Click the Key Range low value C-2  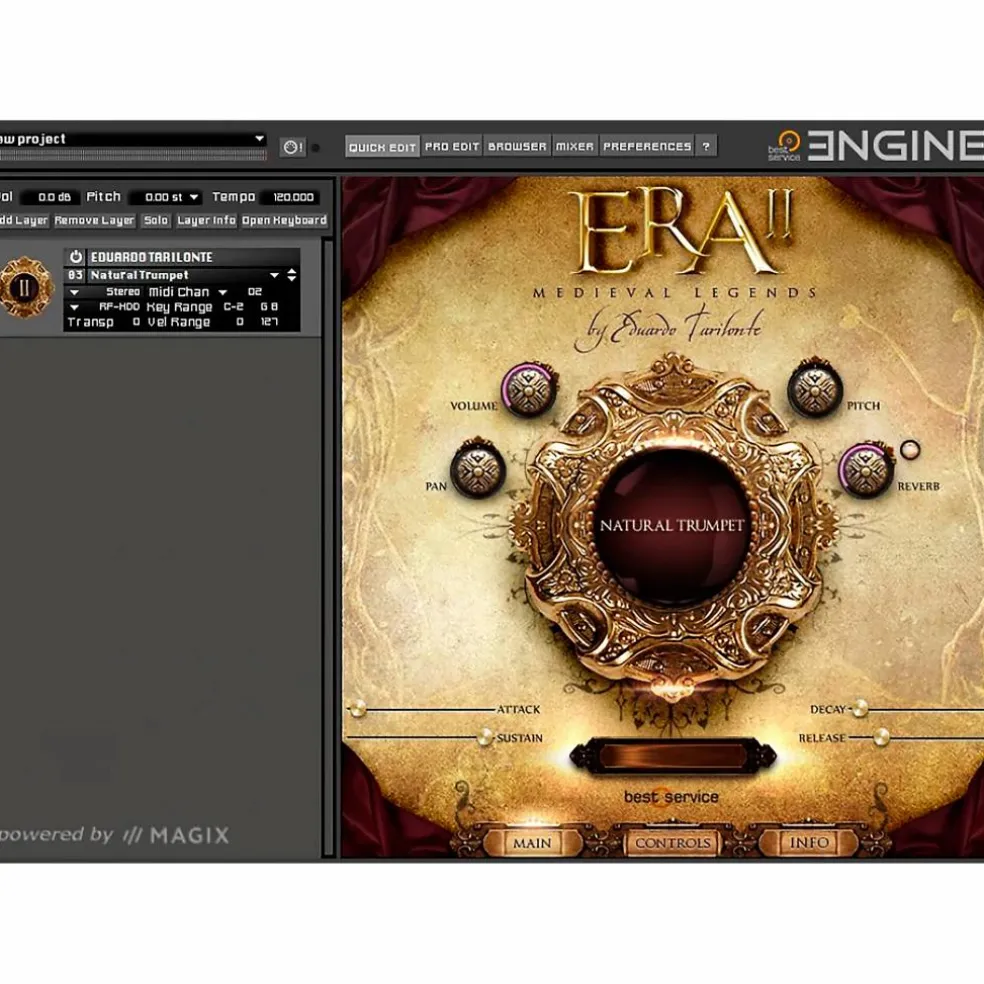point(233,307)
